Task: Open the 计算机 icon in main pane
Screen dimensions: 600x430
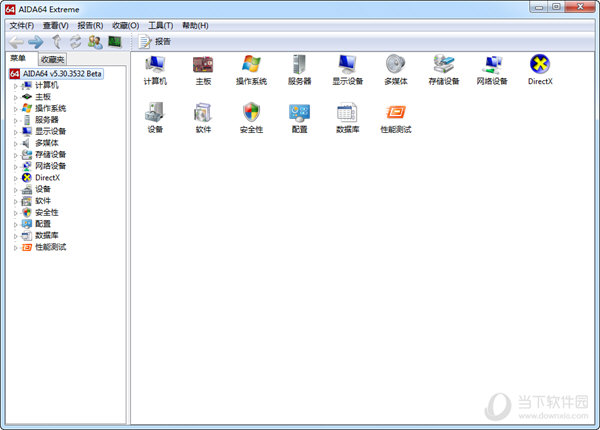Action: coord(155,70)
